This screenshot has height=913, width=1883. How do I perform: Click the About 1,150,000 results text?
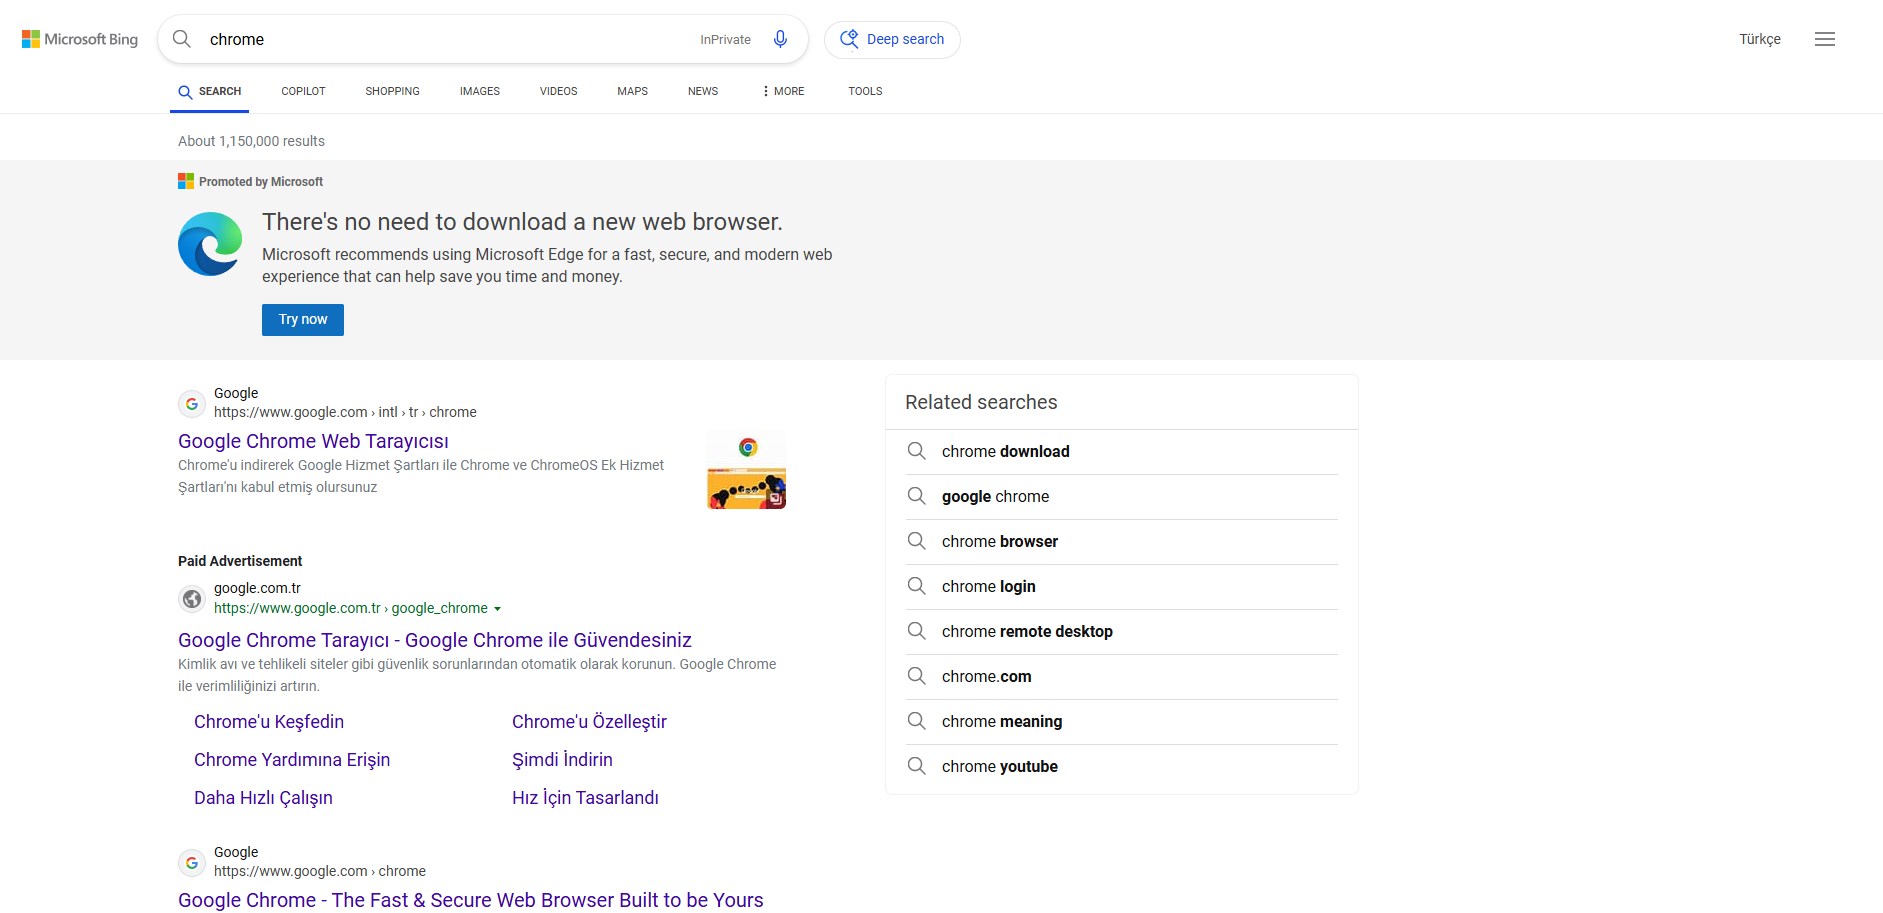251,141
